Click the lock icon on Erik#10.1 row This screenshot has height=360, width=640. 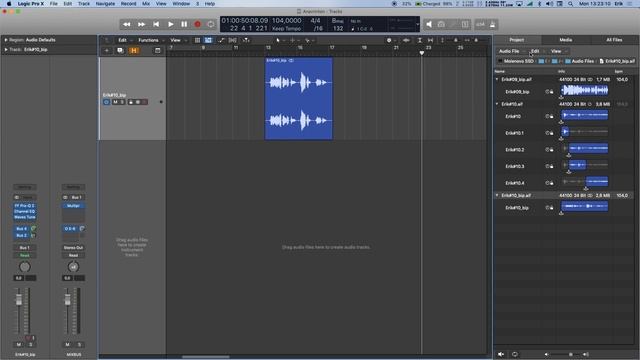tap(551, 133)
